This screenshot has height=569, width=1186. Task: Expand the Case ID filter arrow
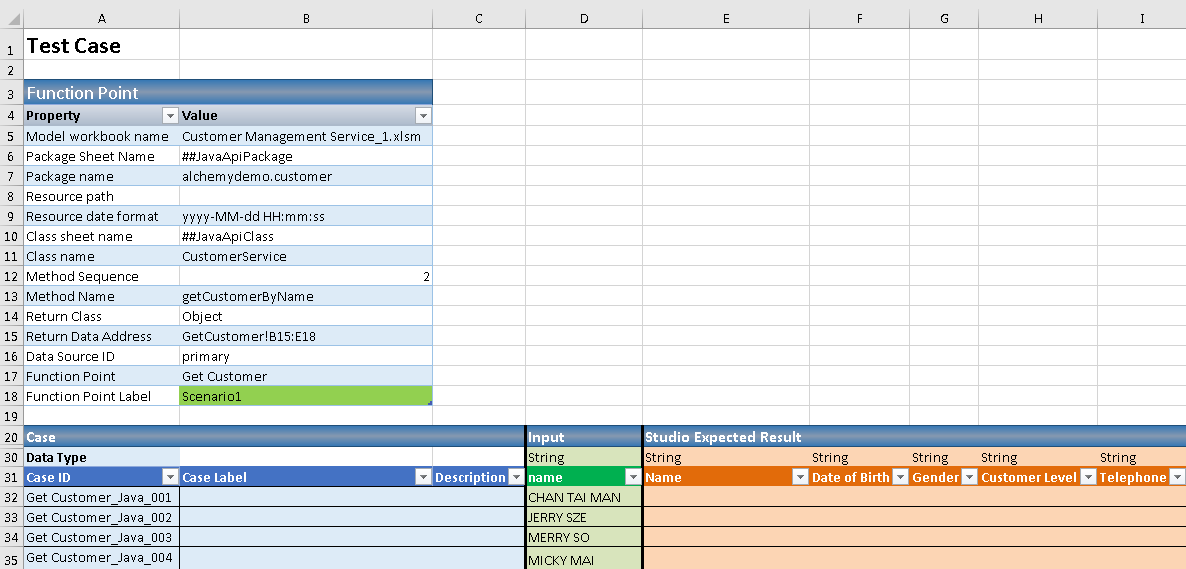coord(169,478)
